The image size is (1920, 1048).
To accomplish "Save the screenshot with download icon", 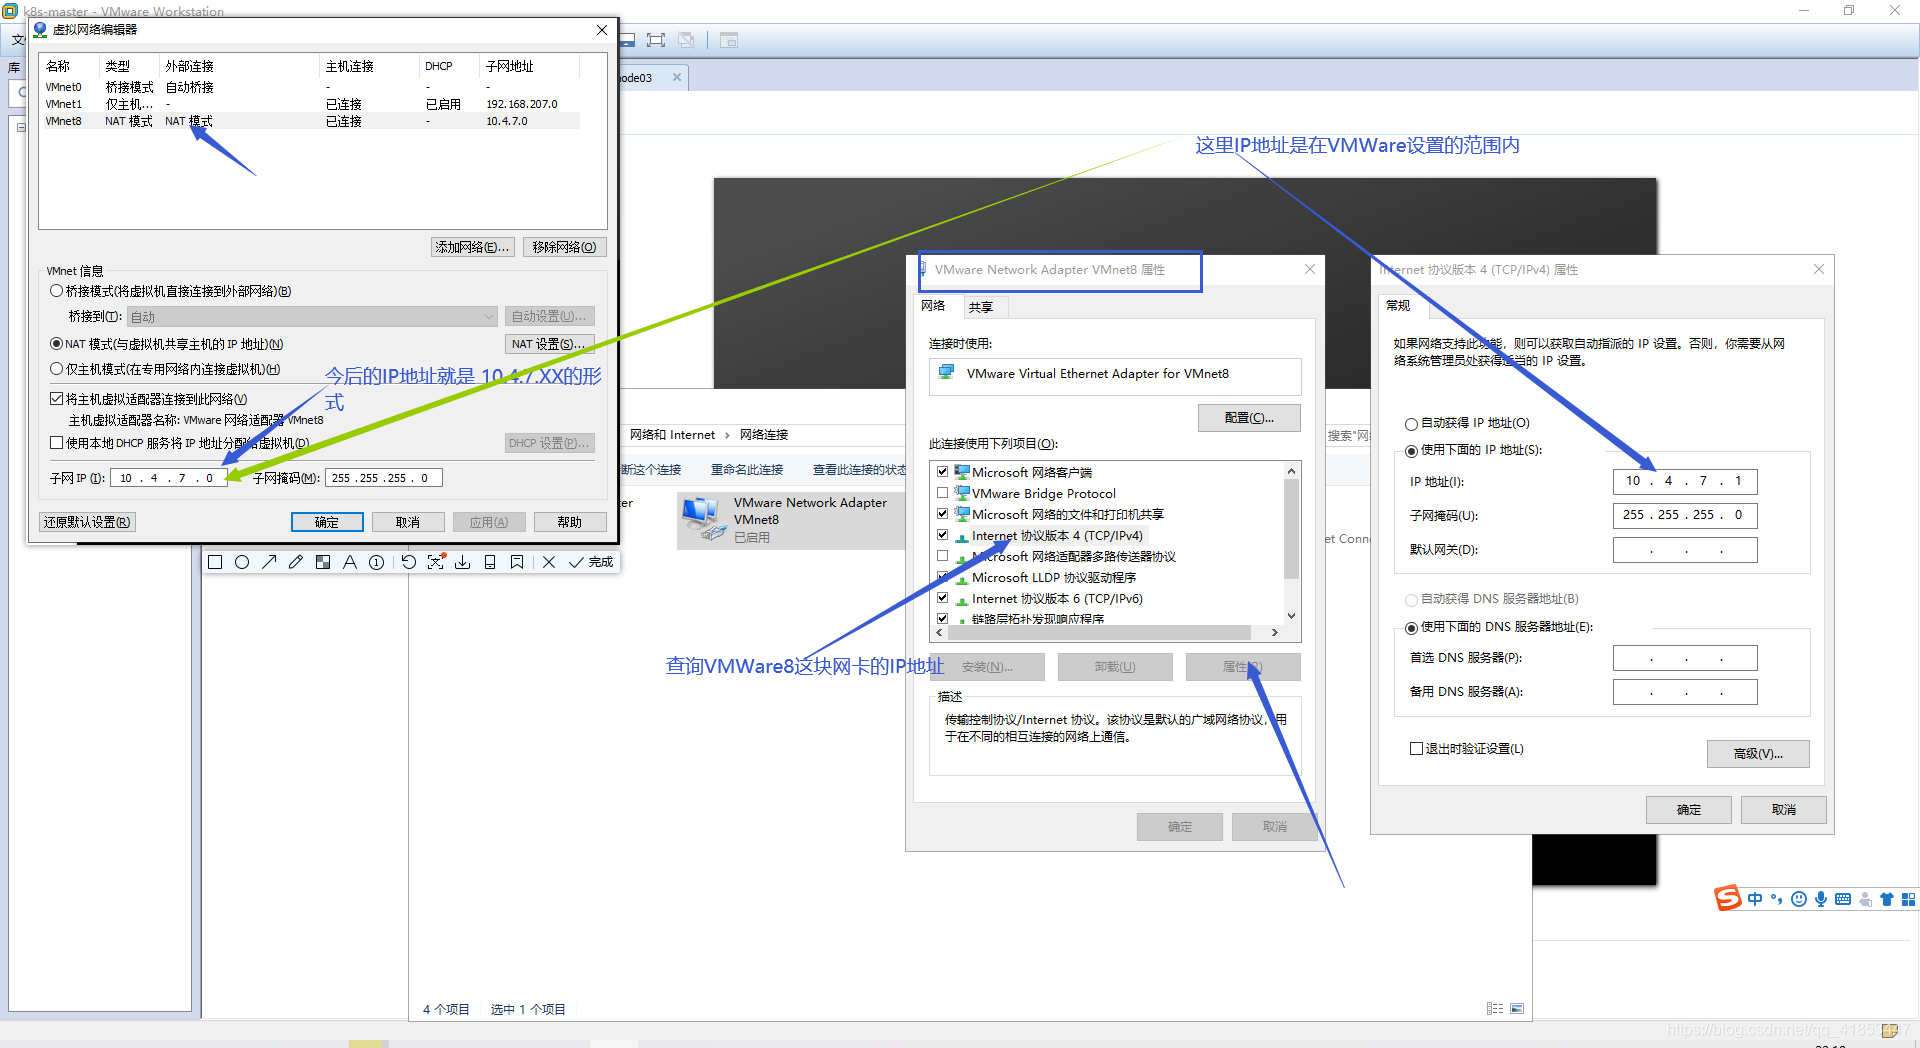I will click(x=463, y=562).
